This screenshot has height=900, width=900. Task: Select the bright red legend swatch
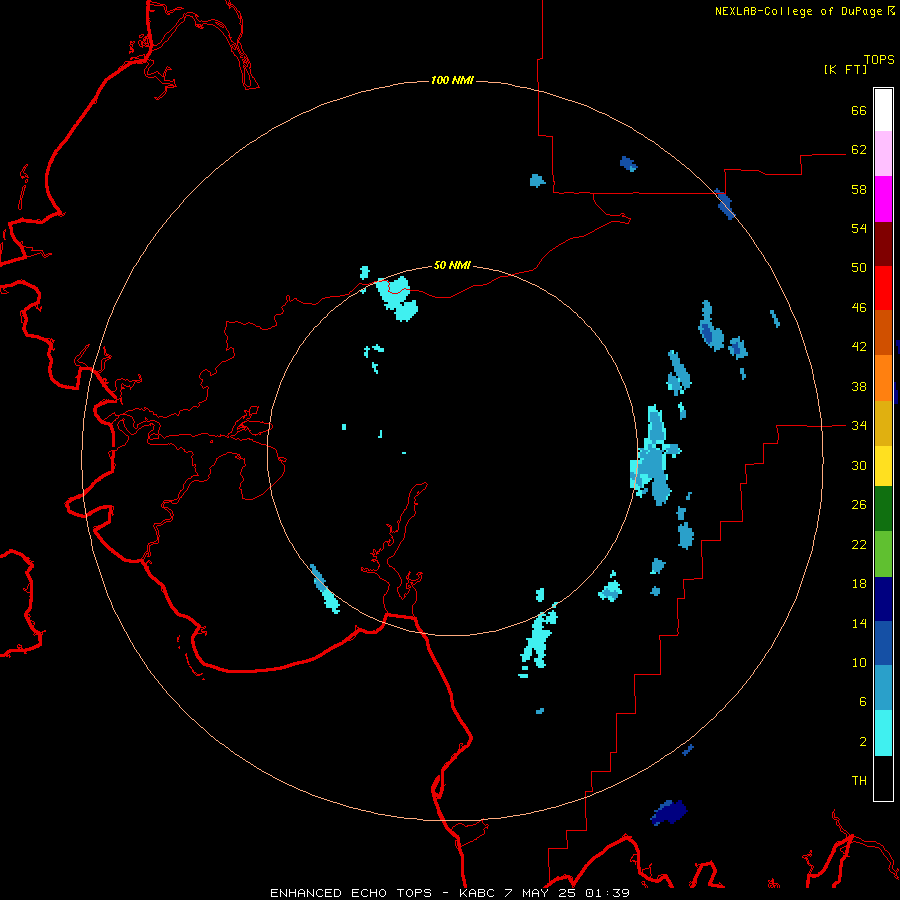[x=883, y=288]
